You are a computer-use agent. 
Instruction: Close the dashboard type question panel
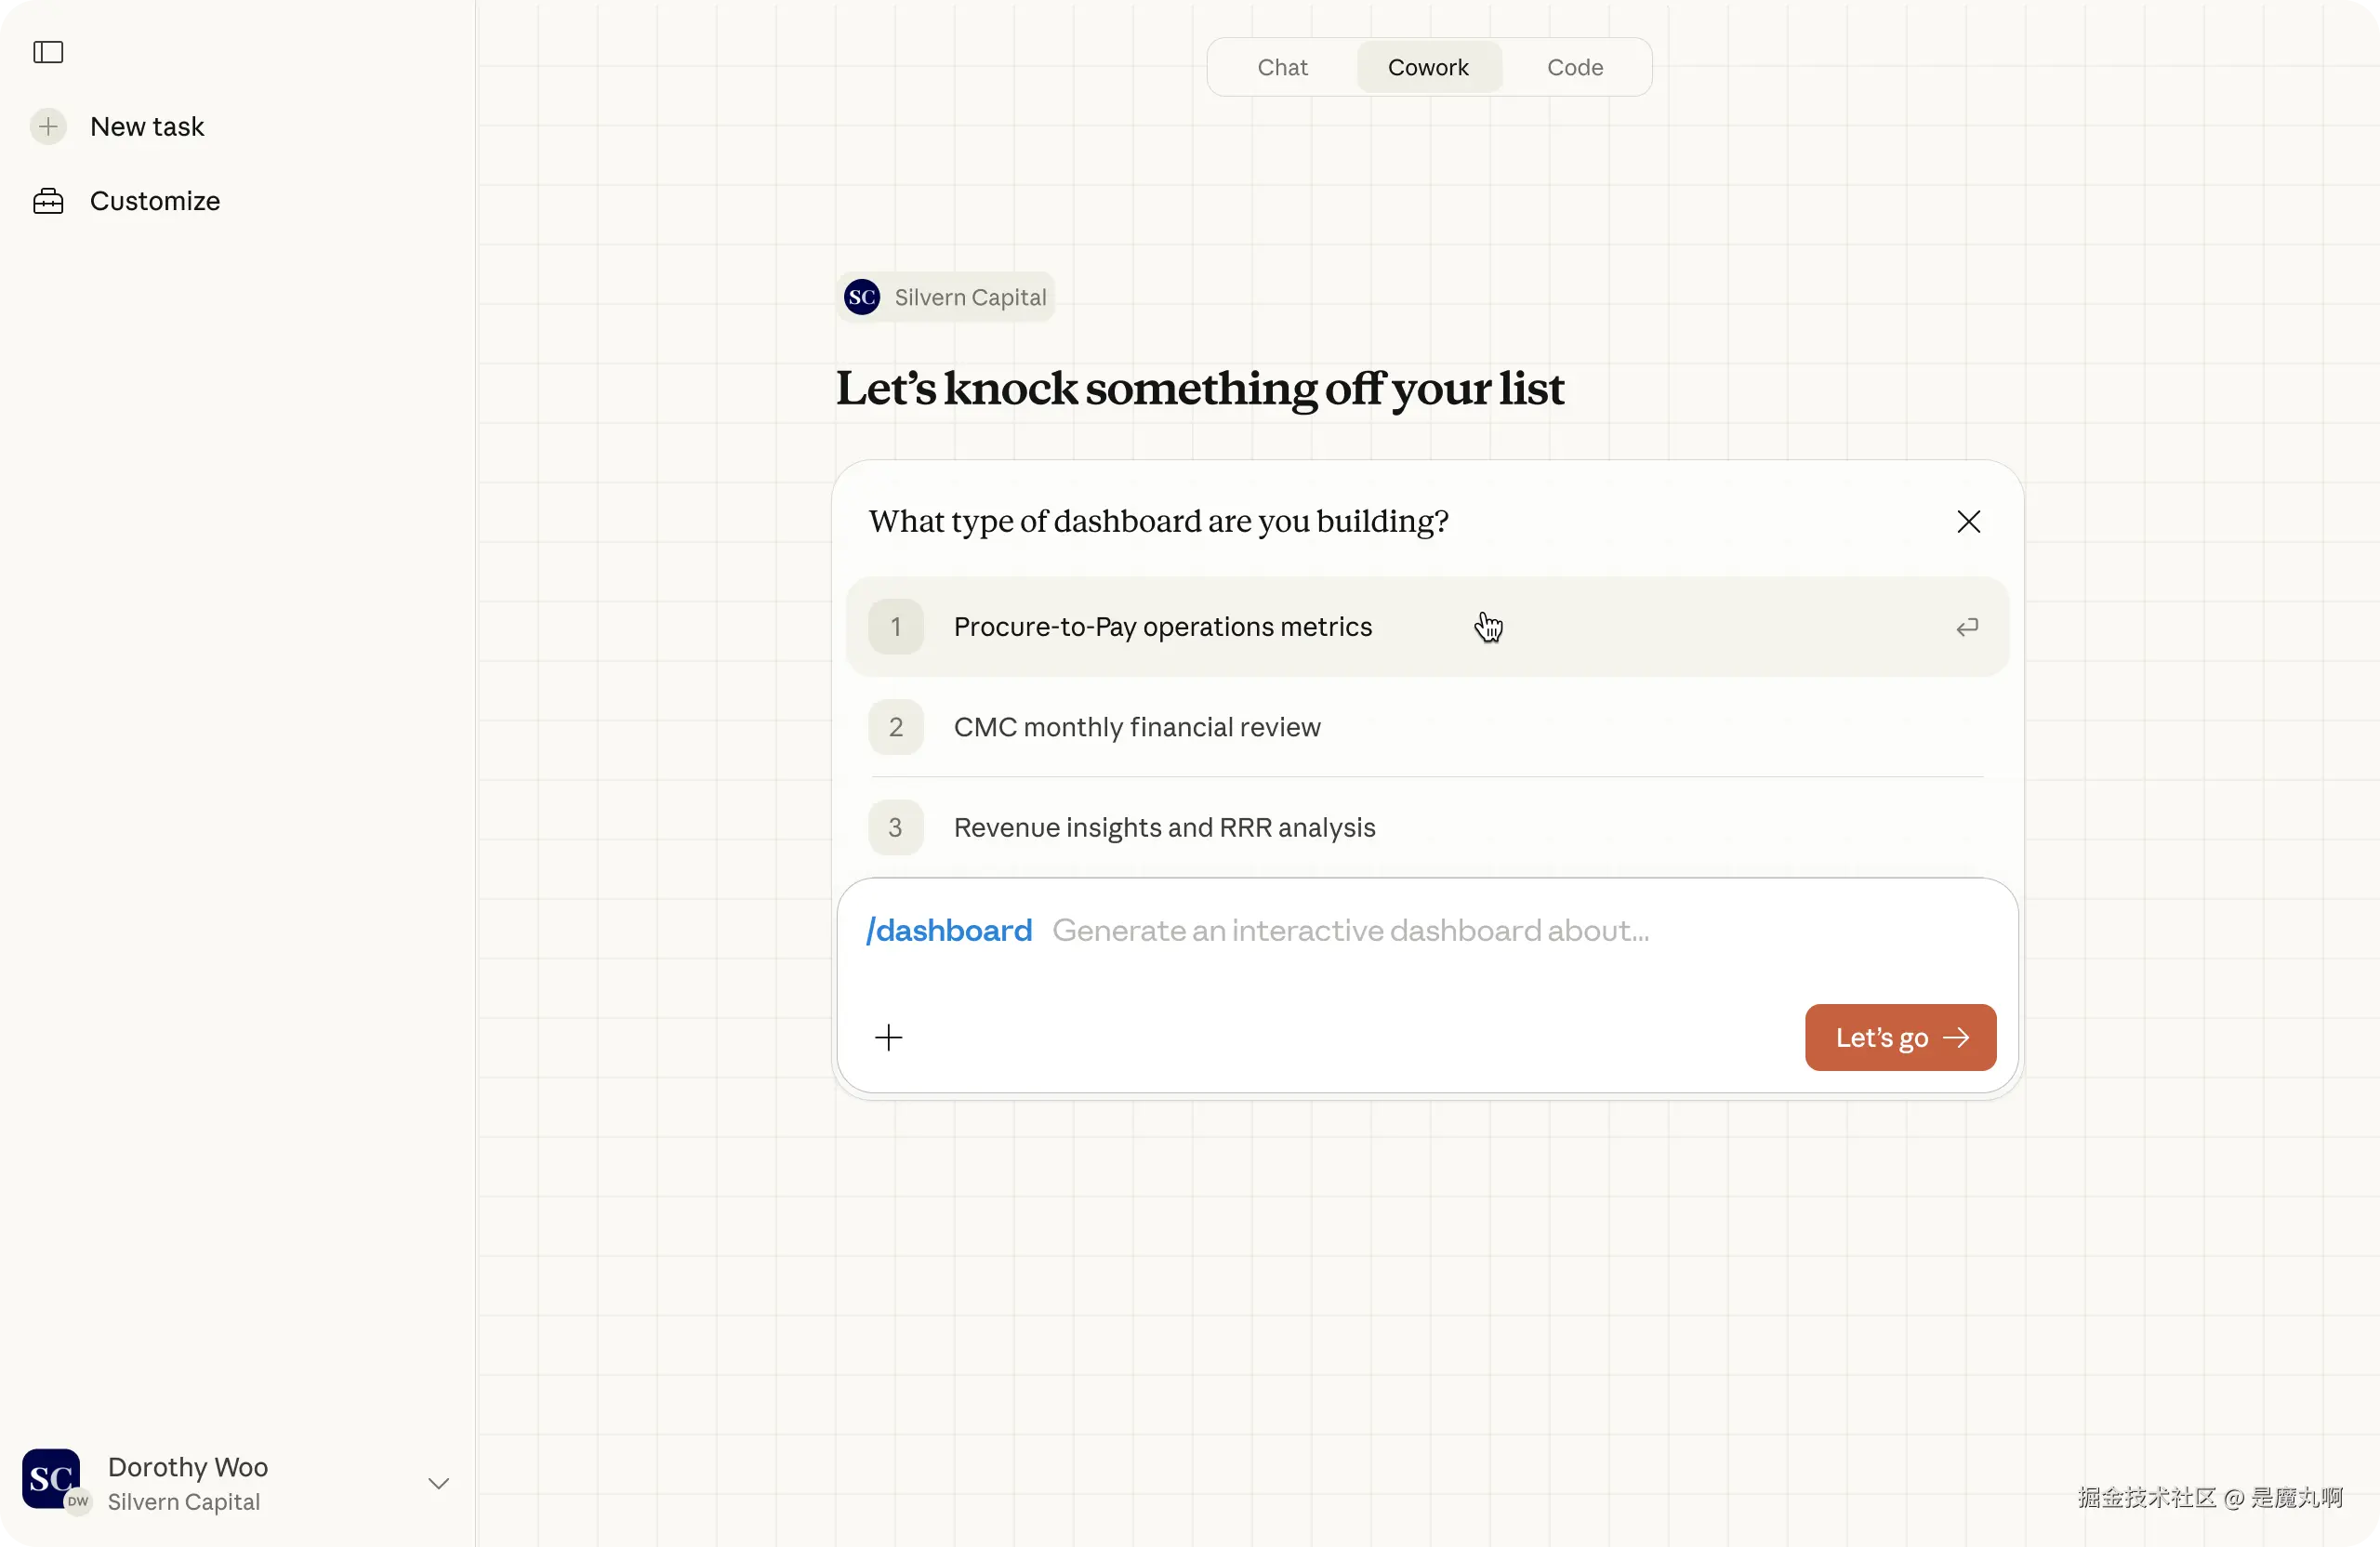pyautogui.click(x=1968, y=521)
